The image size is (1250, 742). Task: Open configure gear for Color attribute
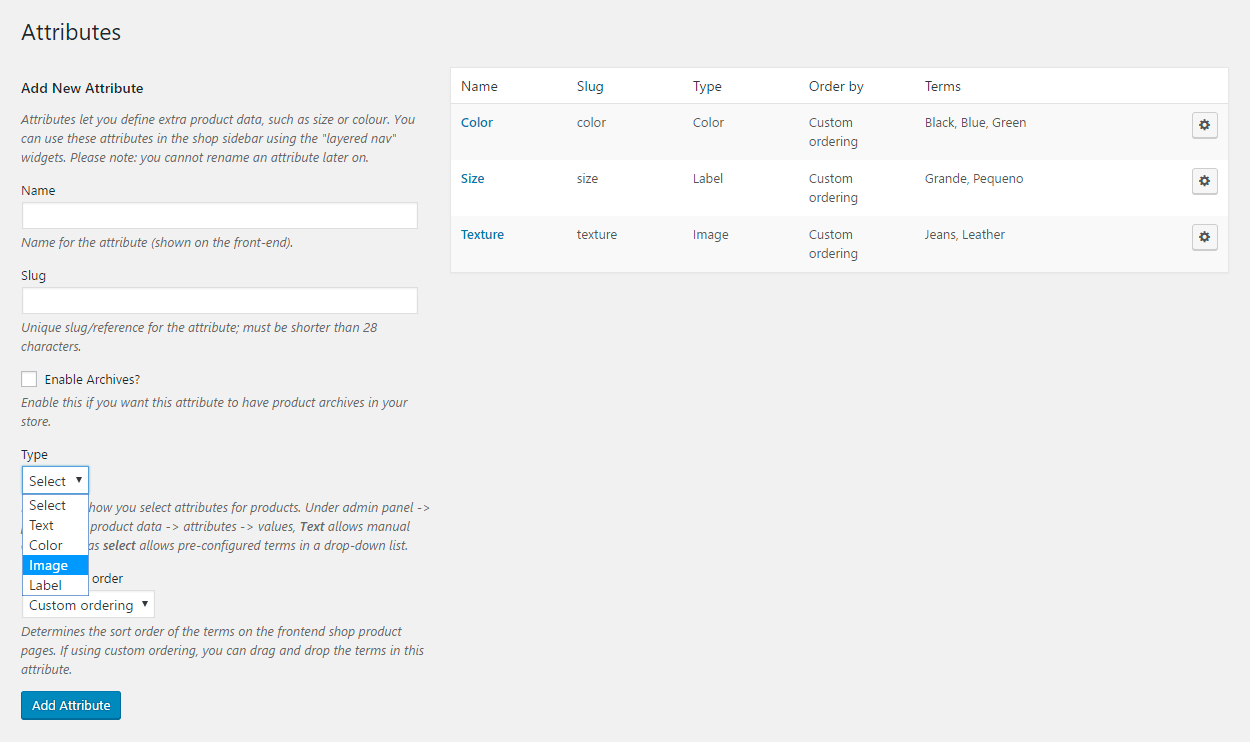point(1204,125)
